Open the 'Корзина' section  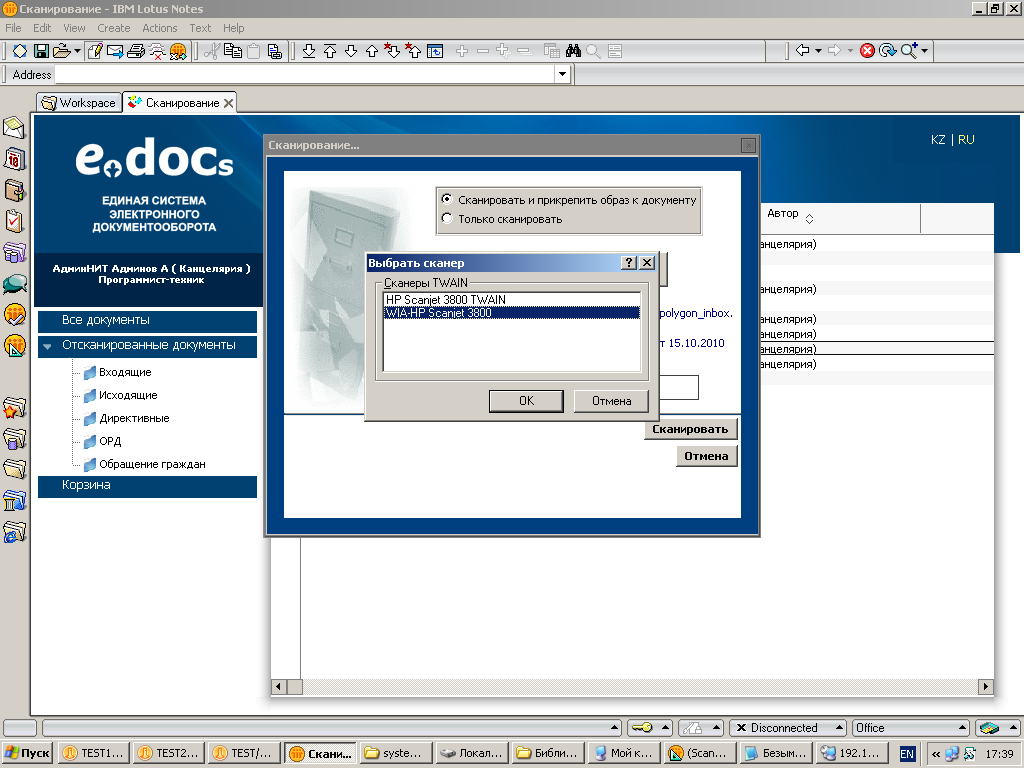[148, 486]
